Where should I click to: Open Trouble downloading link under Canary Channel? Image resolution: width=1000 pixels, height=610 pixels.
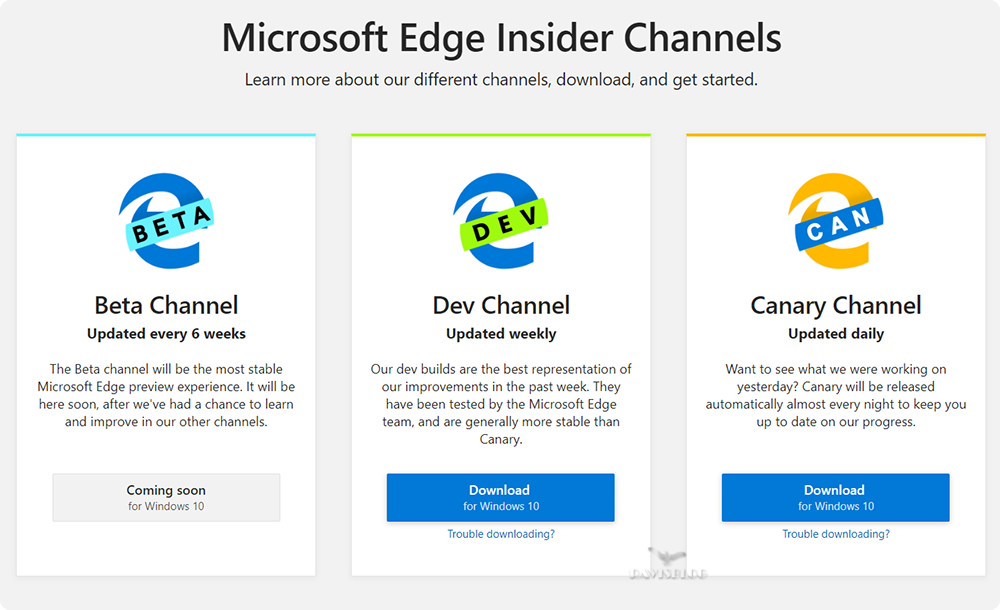coord(835,534)
